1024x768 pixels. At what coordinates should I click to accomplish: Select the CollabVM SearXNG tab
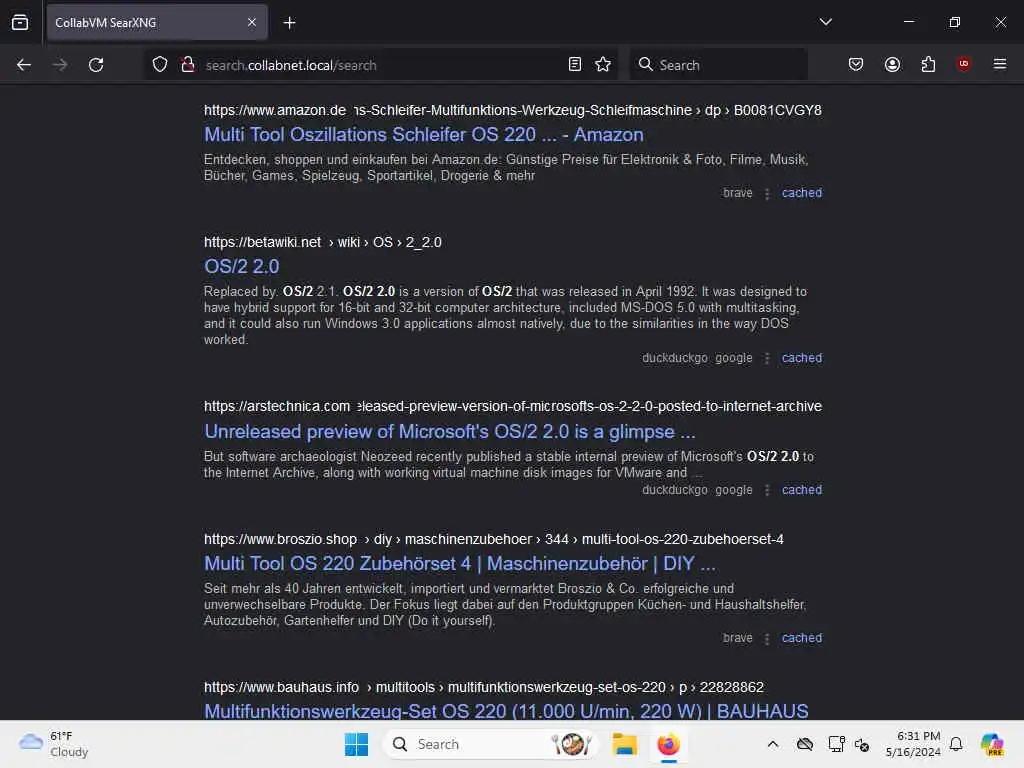click(157, 22)
